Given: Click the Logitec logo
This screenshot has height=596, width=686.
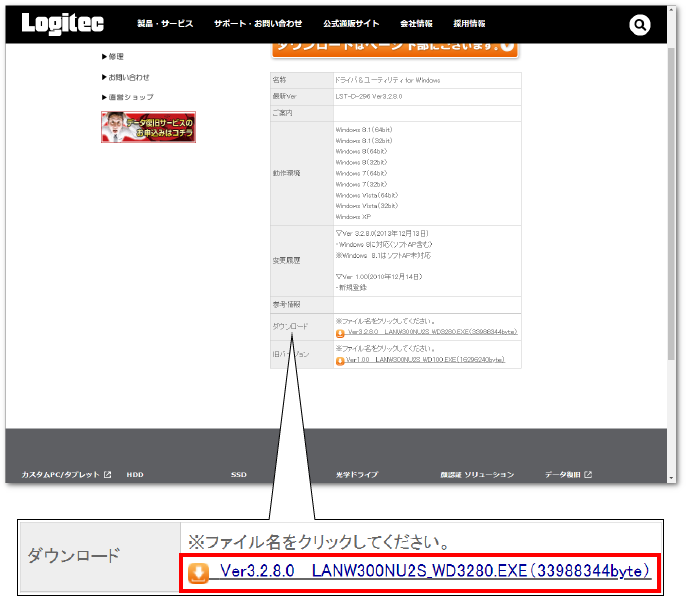Looking at the screenshot, I should coord(63,24).
